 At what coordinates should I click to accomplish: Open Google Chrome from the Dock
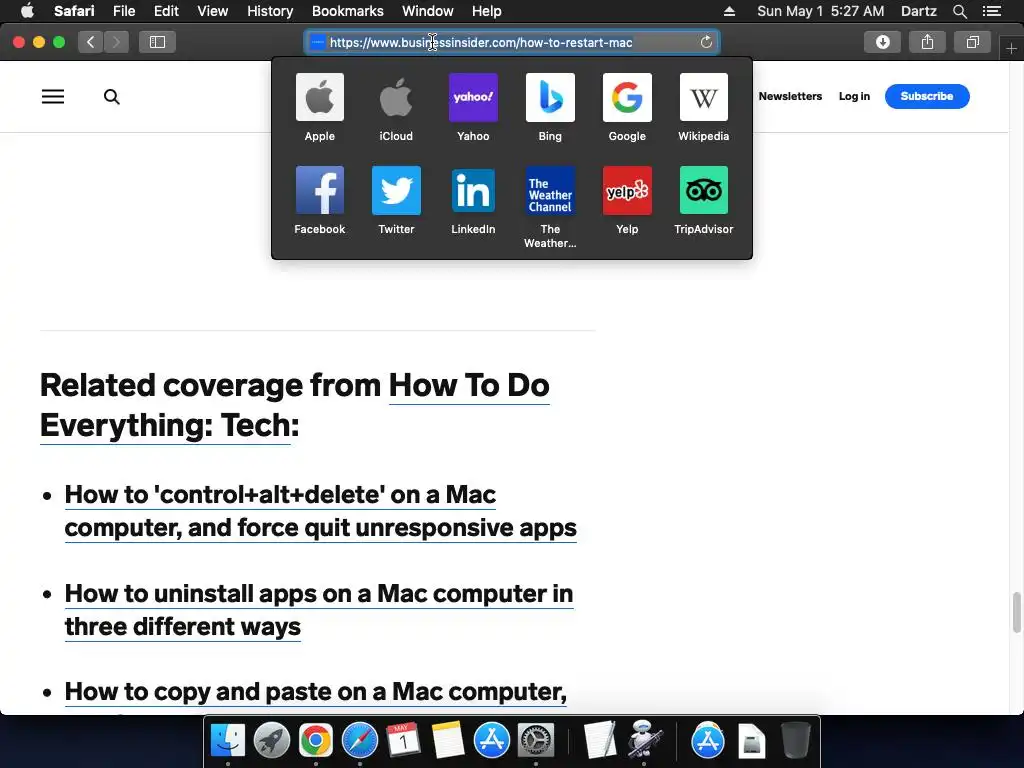315,741
